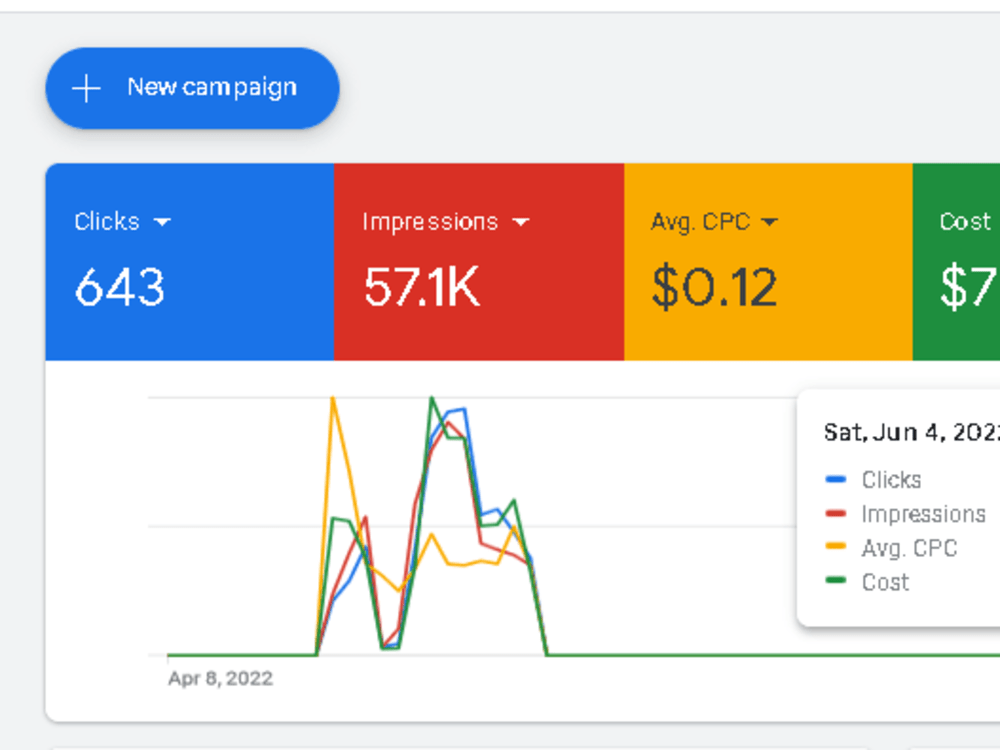Screen dimensions: 1000x750
Task: Click the Apr 8, 2022 axis date label
Action: pyautogui.click(x=221, y=678)
